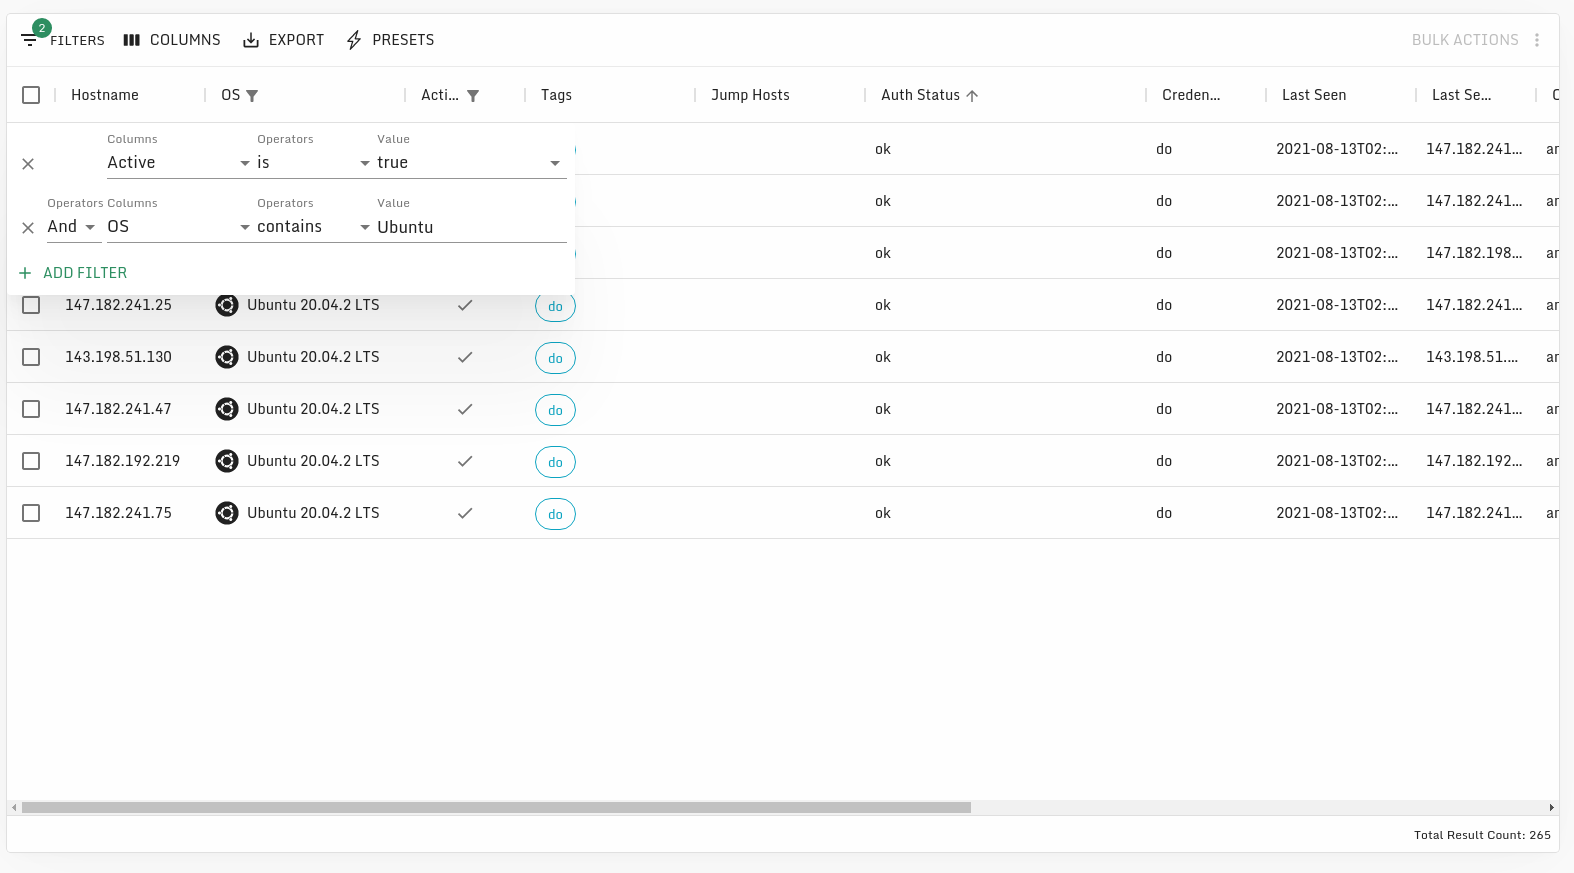Change the And logical operator dropdown
Image resolution: width=1574 pixels, height=873 pixels.
pos(72,227)
